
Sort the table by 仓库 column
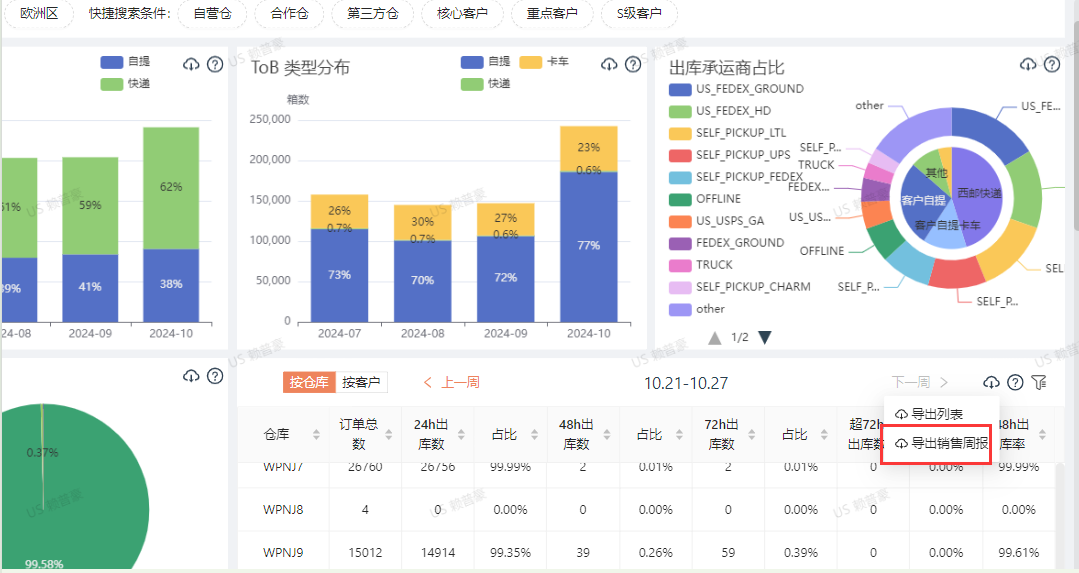[316, 435]
